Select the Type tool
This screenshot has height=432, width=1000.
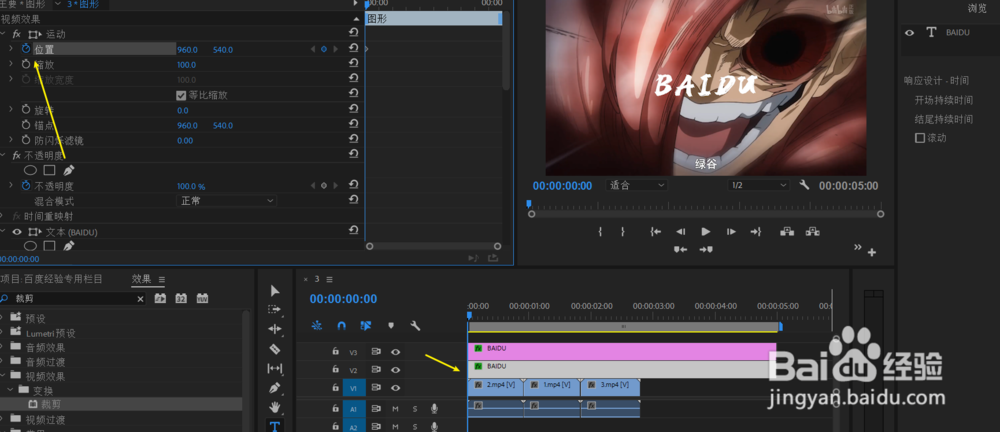tap(275, 426)
